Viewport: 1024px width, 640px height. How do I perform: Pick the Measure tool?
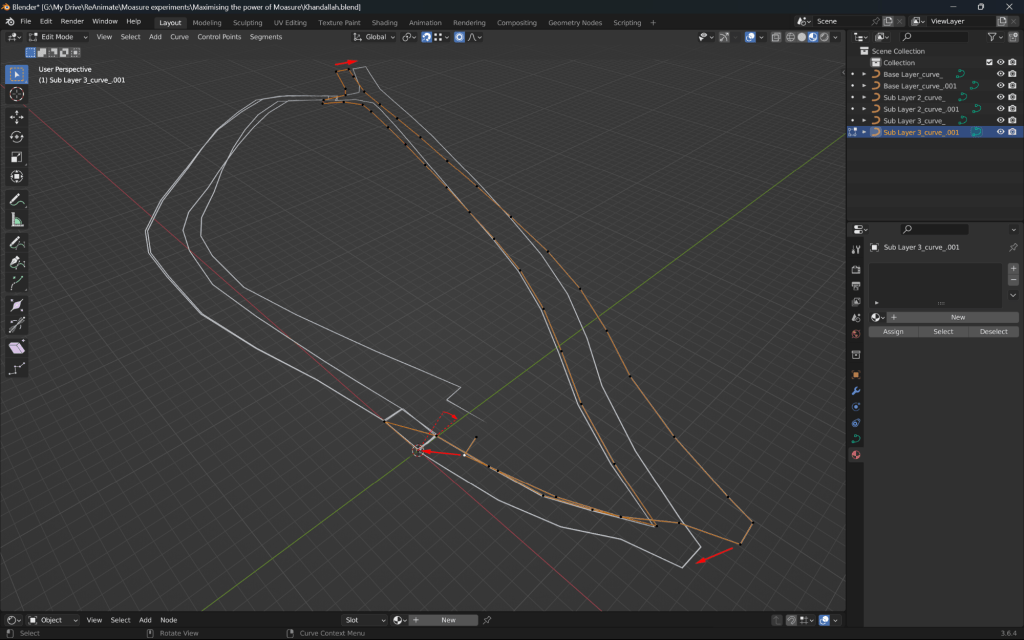(17, 220)
